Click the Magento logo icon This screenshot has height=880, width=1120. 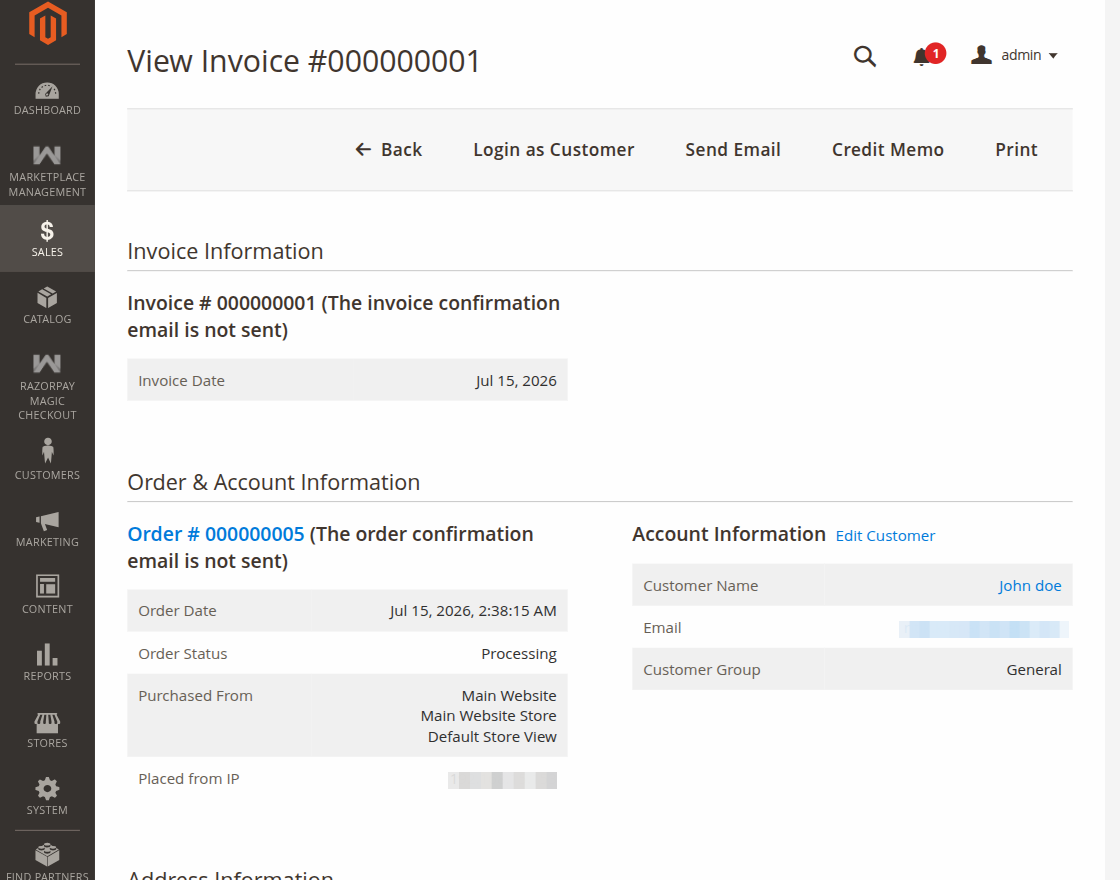point(47,23)
